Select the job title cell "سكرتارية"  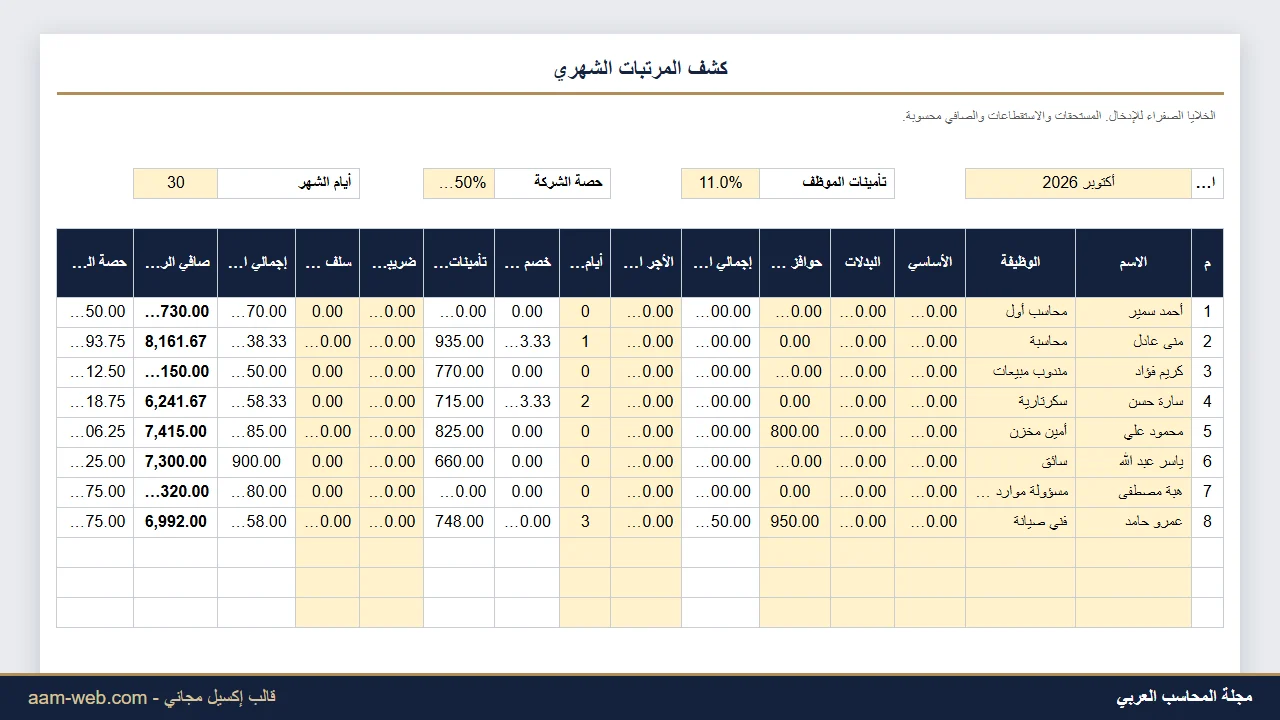(x=1020, y=402)
